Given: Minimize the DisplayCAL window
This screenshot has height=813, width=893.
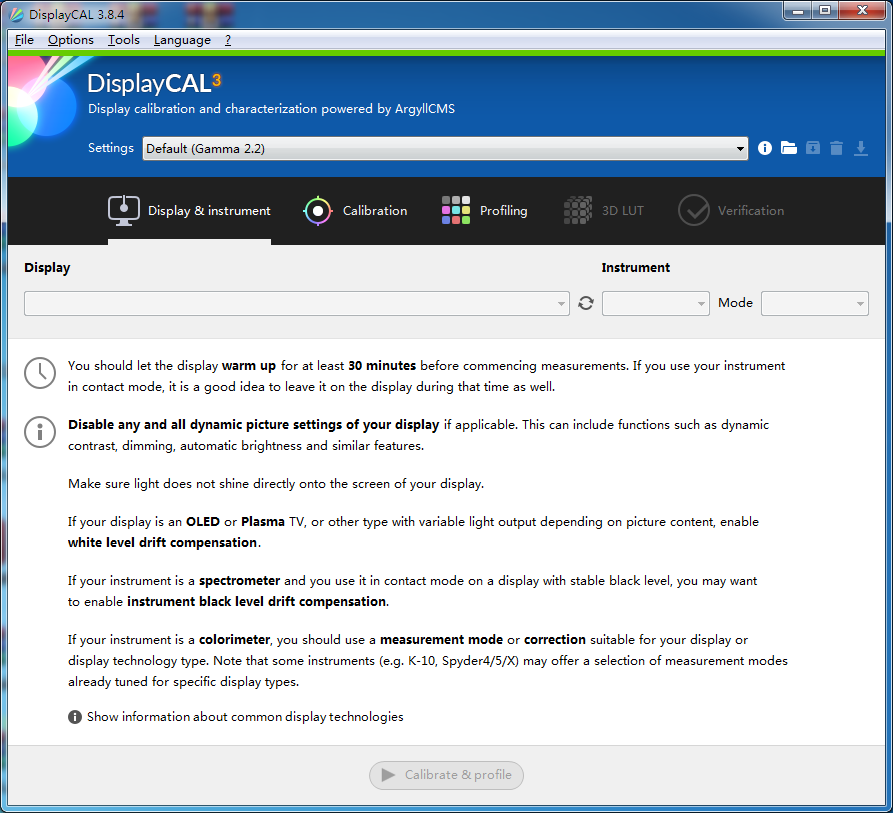Looking at the screenshot, I should pyautogui.click(x=798, y=11).
